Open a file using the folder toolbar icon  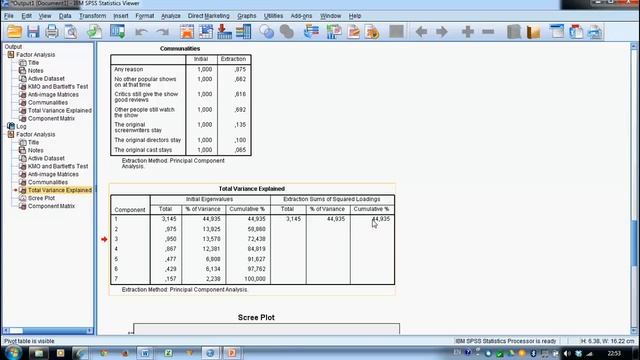[x=15, y=32]
